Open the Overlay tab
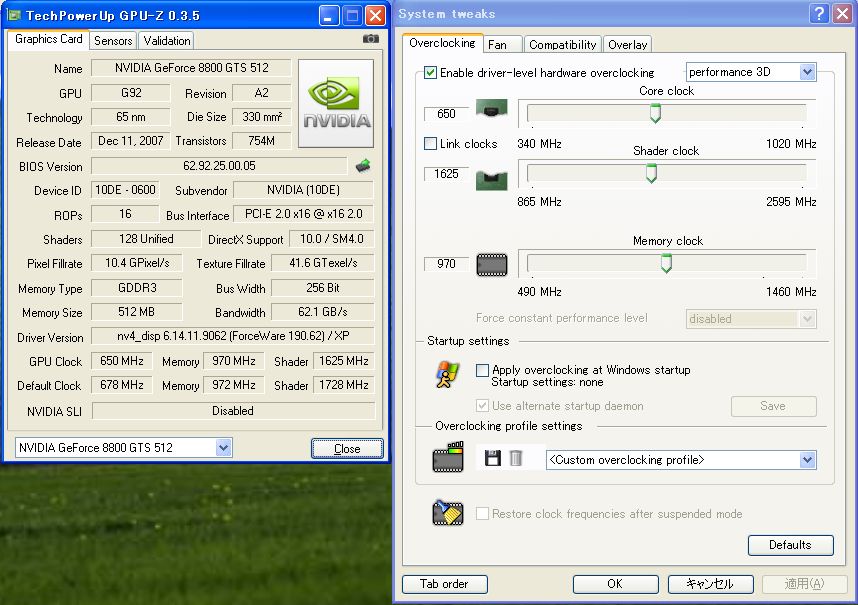 coord(628,45)
